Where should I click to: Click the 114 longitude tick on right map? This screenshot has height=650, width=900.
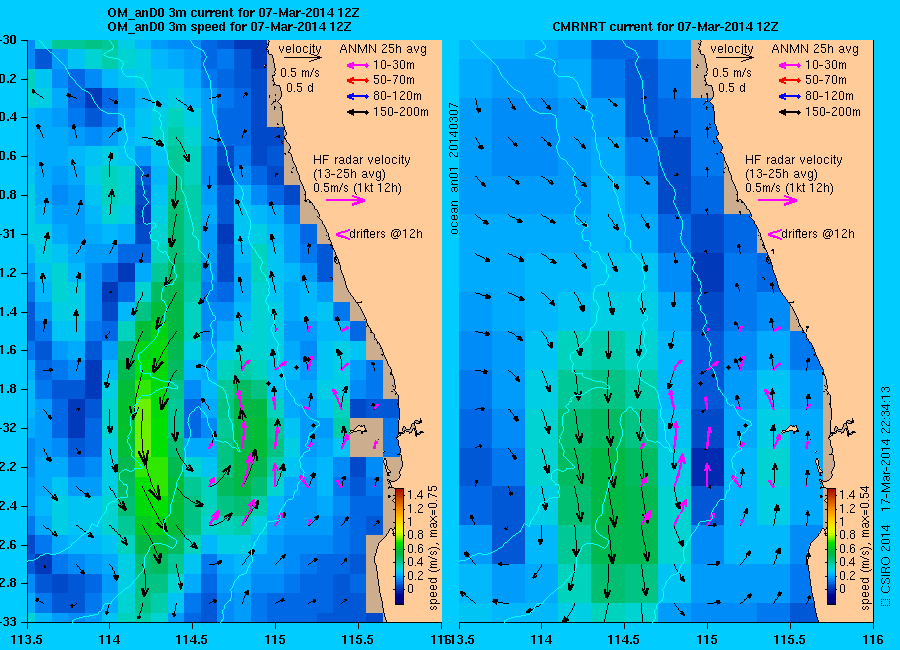pyautogui.click(x=541, y=639)
